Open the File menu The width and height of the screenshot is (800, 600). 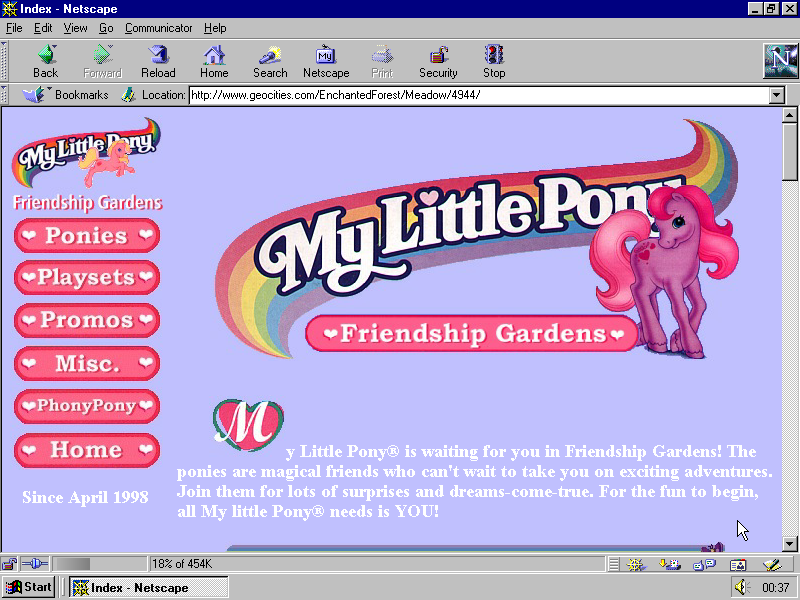click(14, 28)
